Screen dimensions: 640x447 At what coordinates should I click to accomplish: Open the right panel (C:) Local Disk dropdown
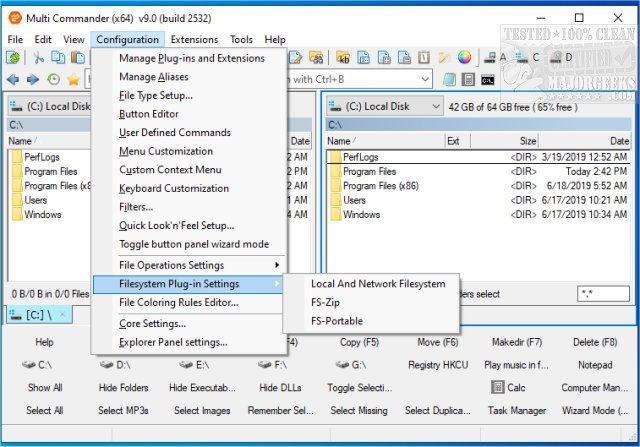click(x=384, y=107)
